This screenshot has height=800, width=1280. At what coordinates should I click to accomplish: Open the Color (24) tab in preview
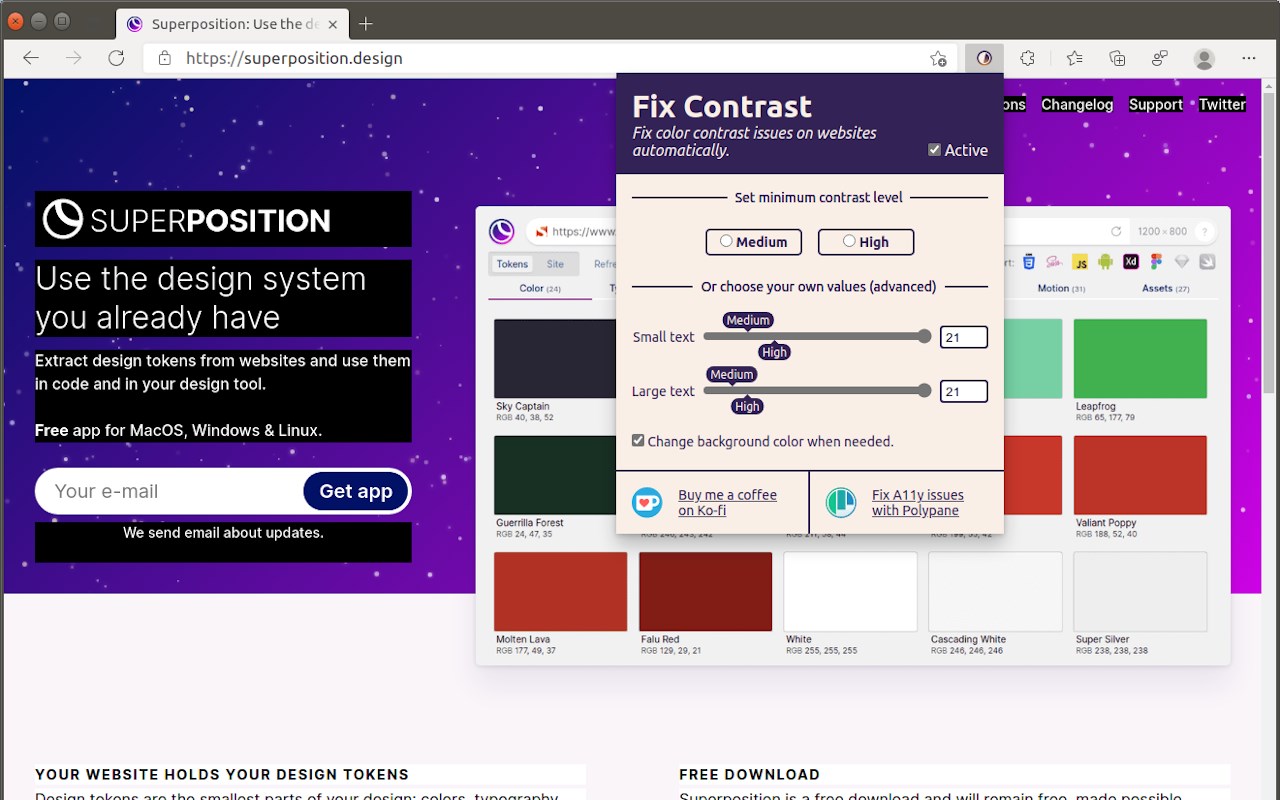click(x=540, y=288)
